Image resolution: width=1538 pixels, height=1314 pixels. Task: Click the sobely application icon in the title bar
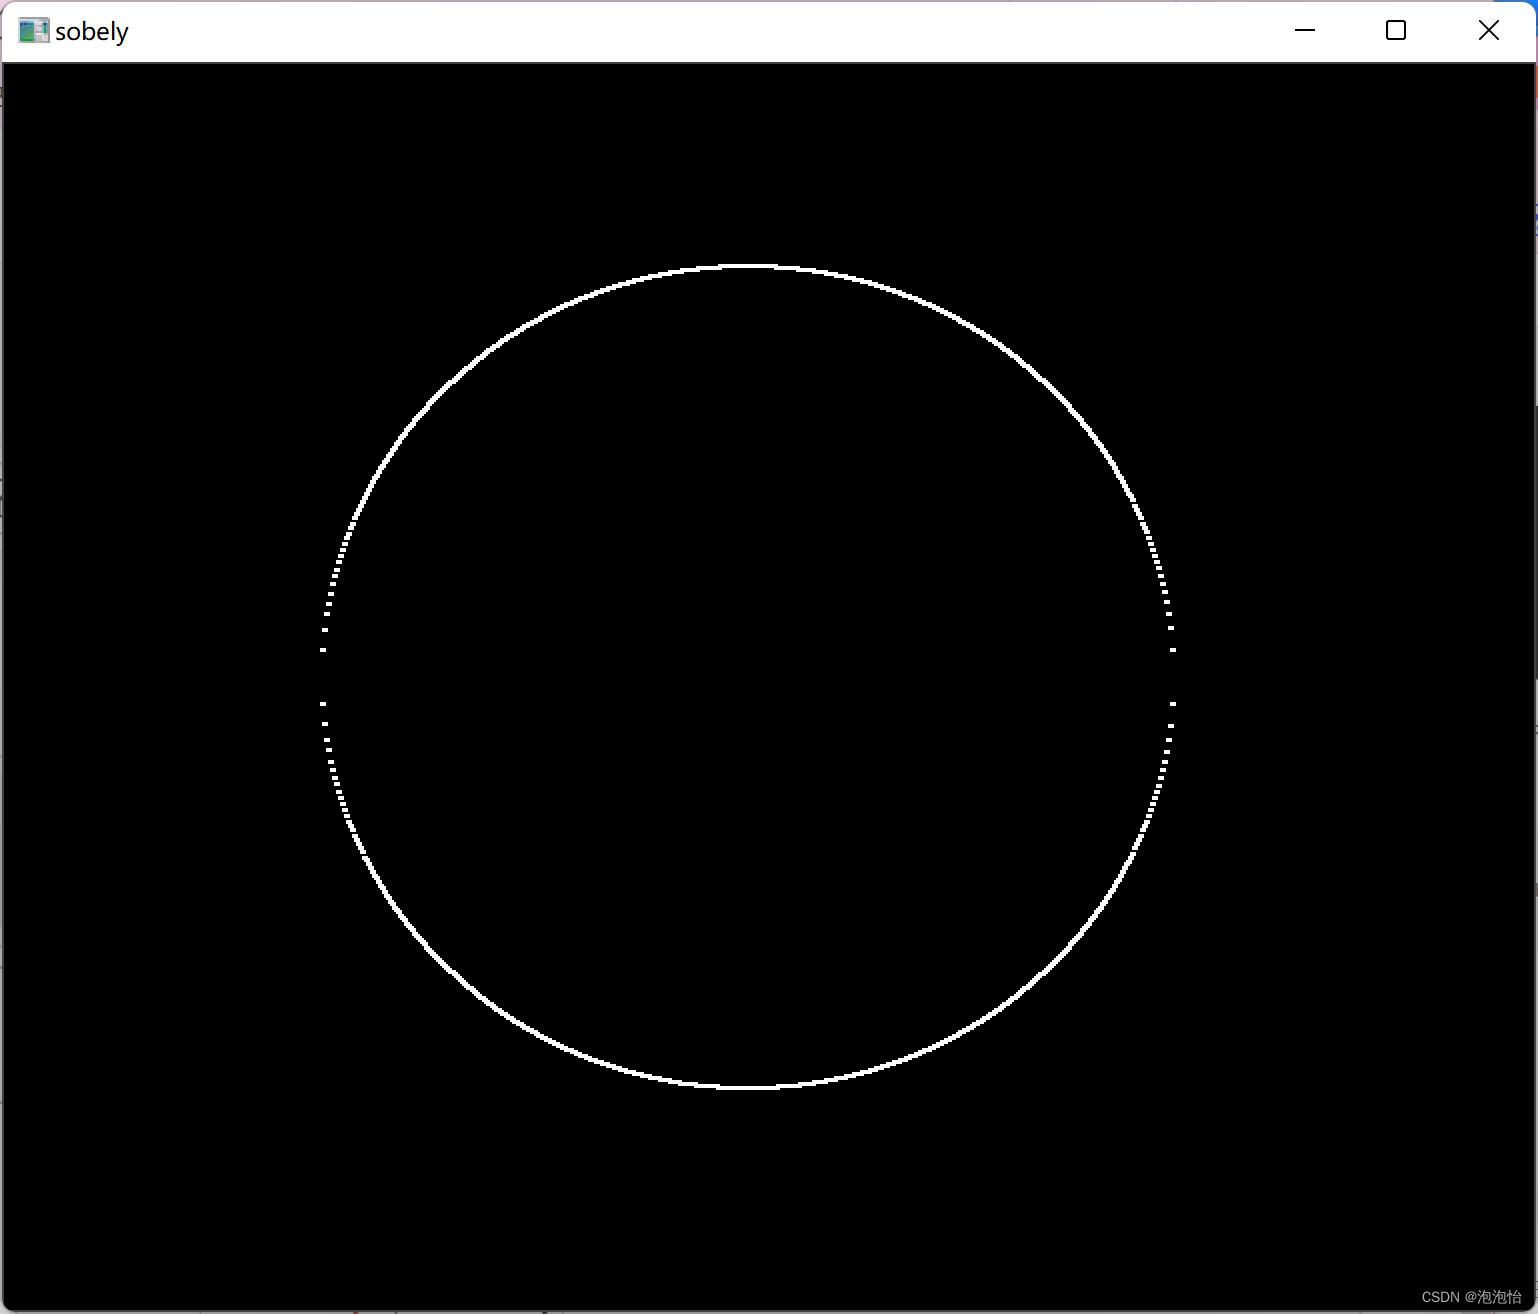click(x=33, y=30)
